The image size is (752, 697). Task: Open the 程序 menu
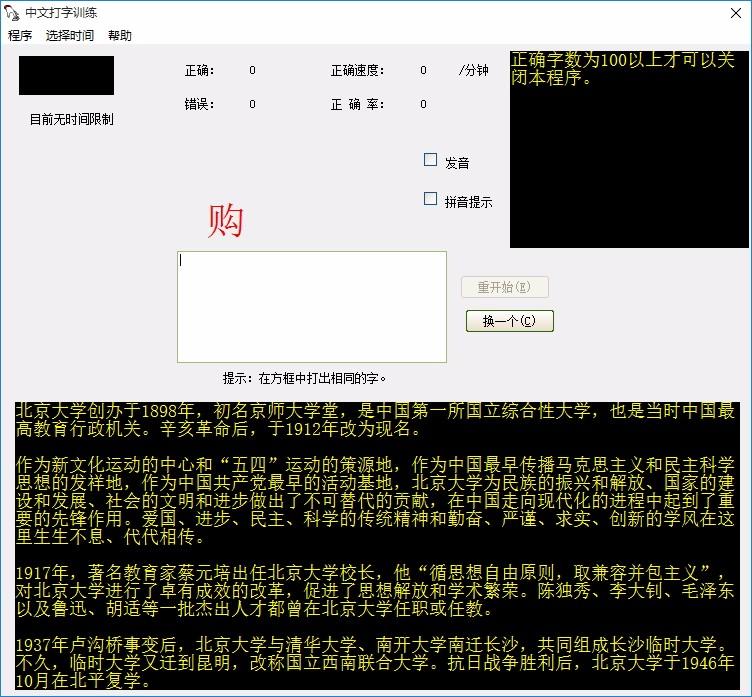(20, 36)
